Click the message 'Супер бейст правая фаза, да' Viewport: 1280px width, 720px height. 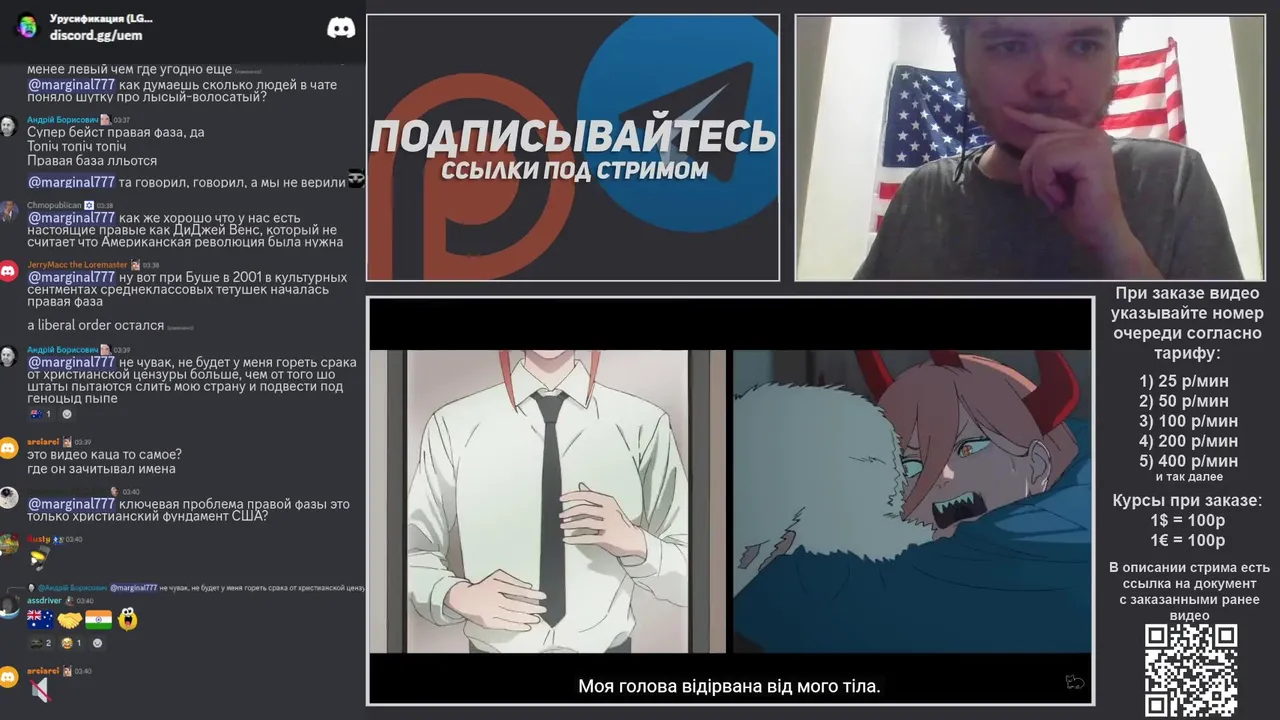pos(116,132)
